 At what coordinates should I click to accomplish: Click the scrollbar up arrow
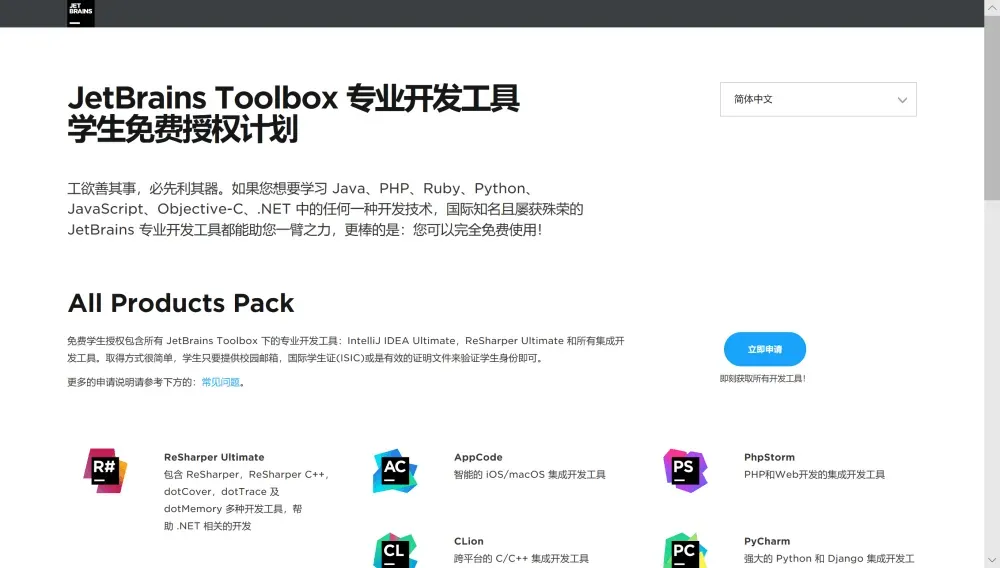tap(992, 7)
